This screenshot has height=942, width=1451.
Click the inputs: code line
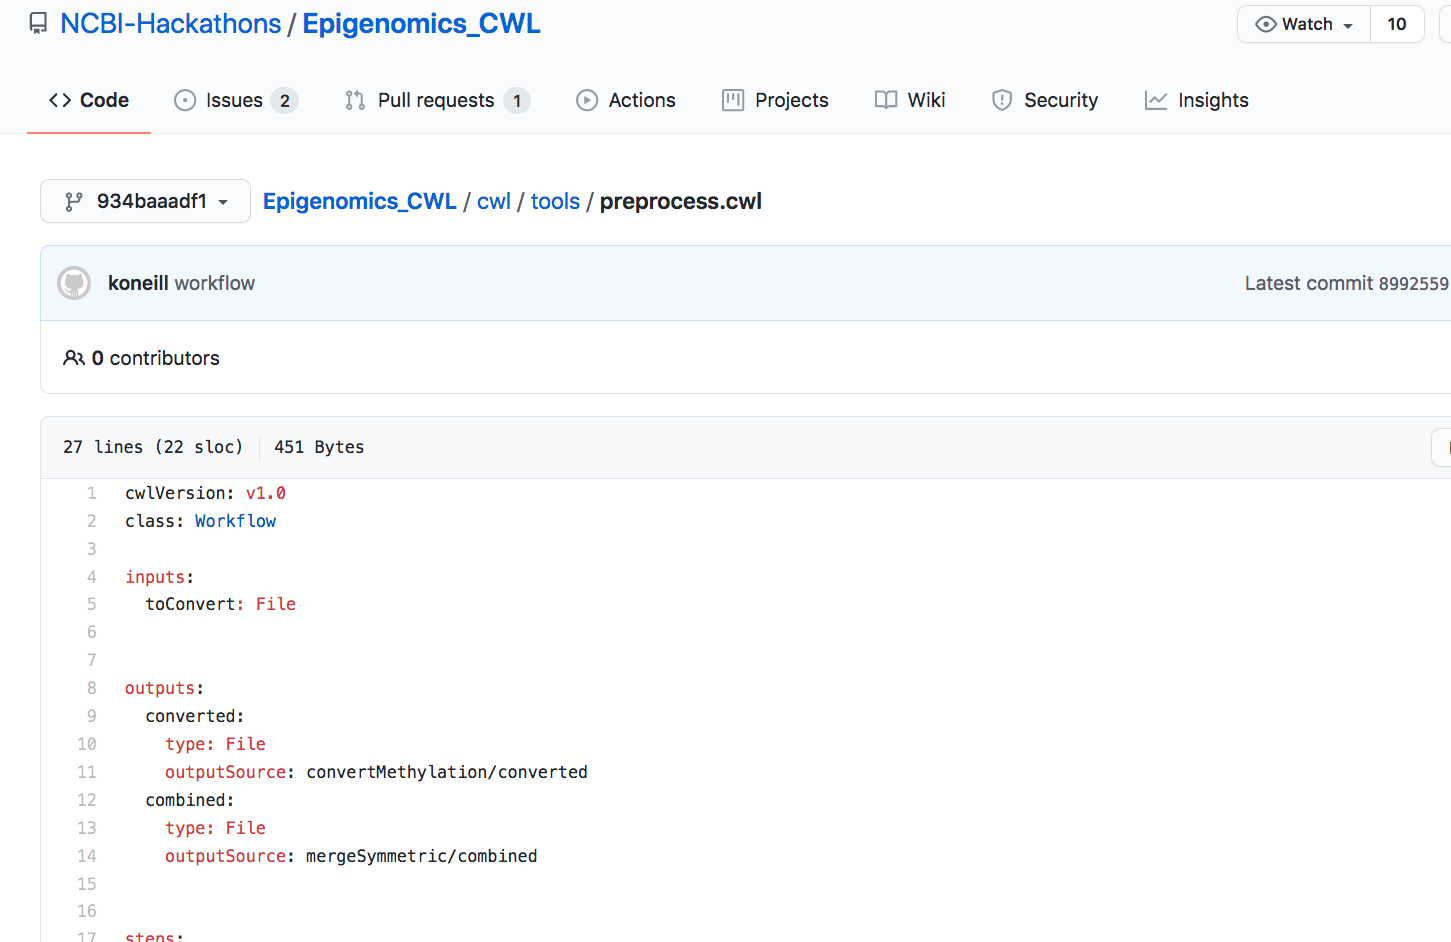[x=160, y=577]
